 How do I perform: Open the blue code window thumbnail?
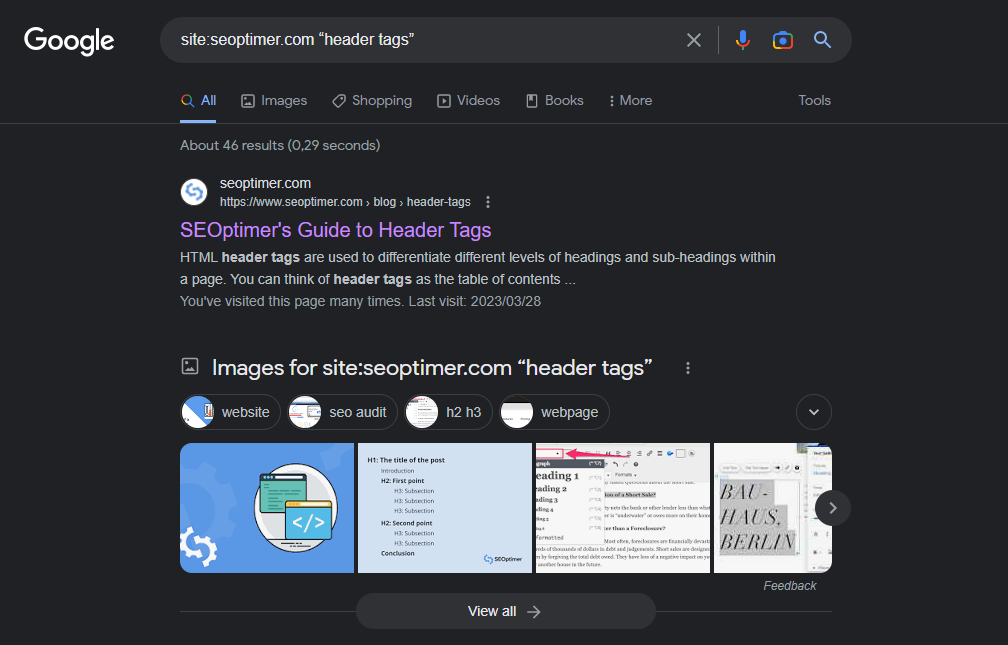(267, 508)
